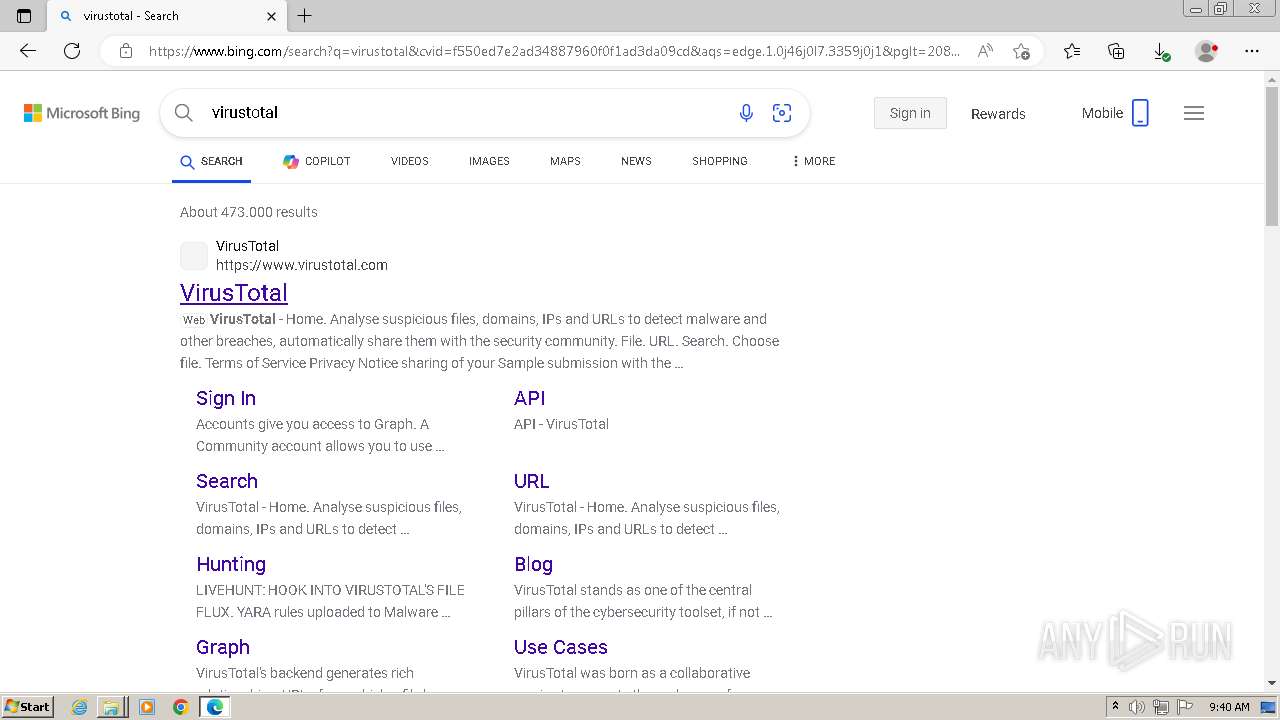The width and height of the screenshot is (1280, 720).
Task: Close the virustotal - Search tab
Action: (x=272, y=16)
